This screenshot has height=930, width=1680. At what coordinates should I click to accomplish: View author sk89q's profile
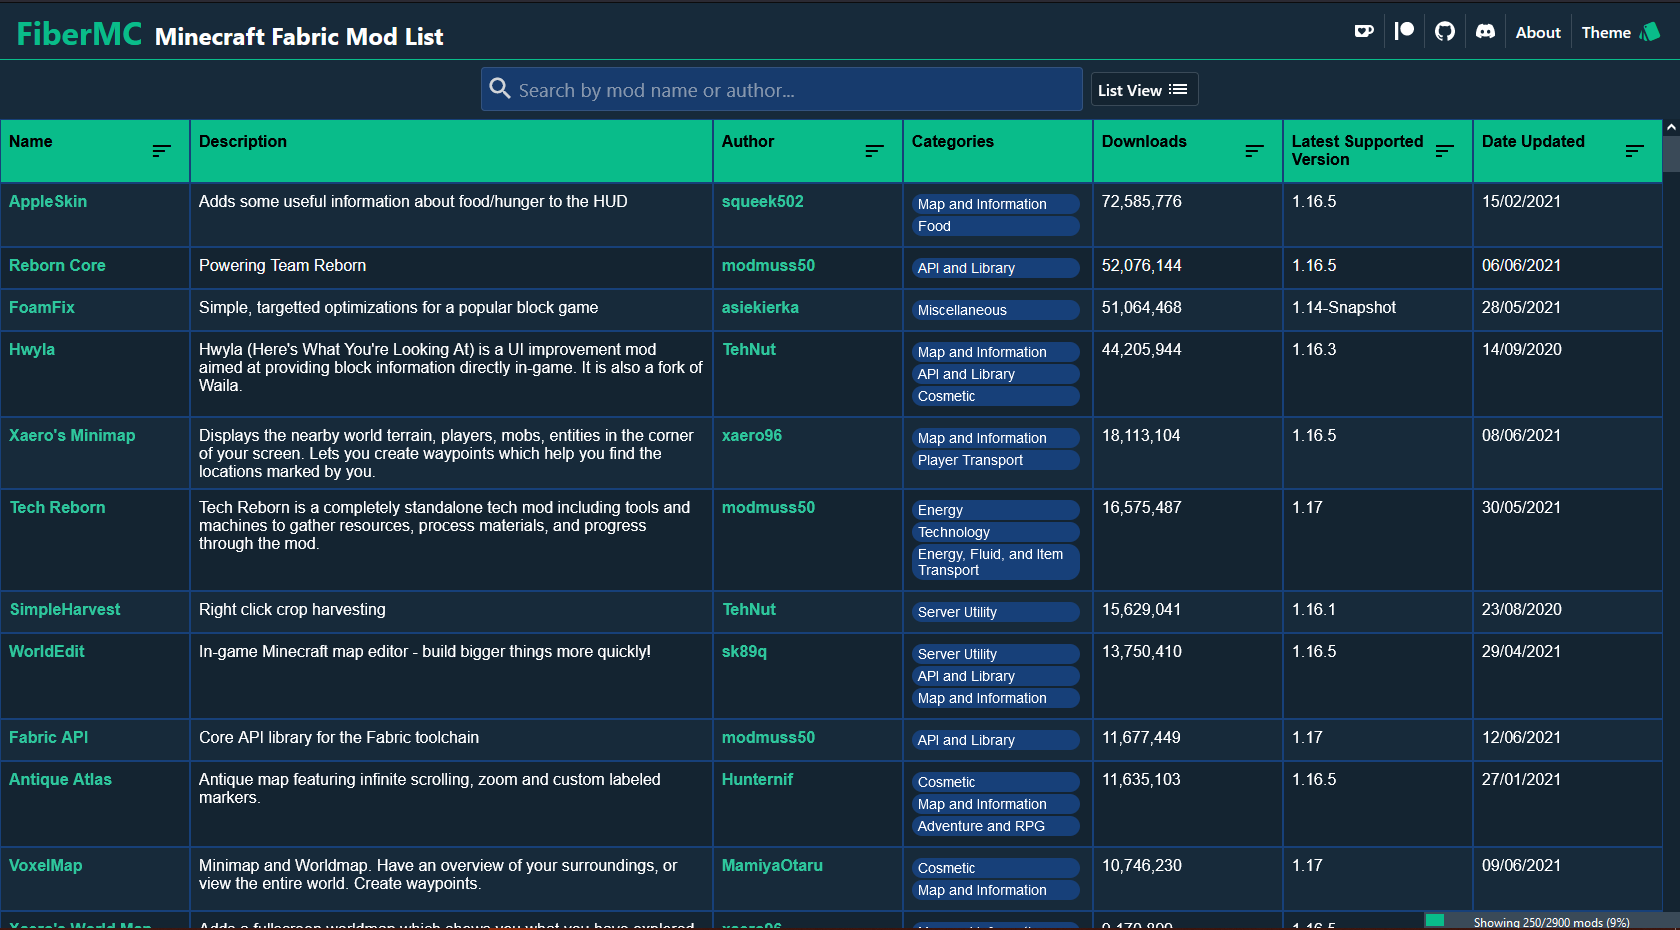pos(744,651)
